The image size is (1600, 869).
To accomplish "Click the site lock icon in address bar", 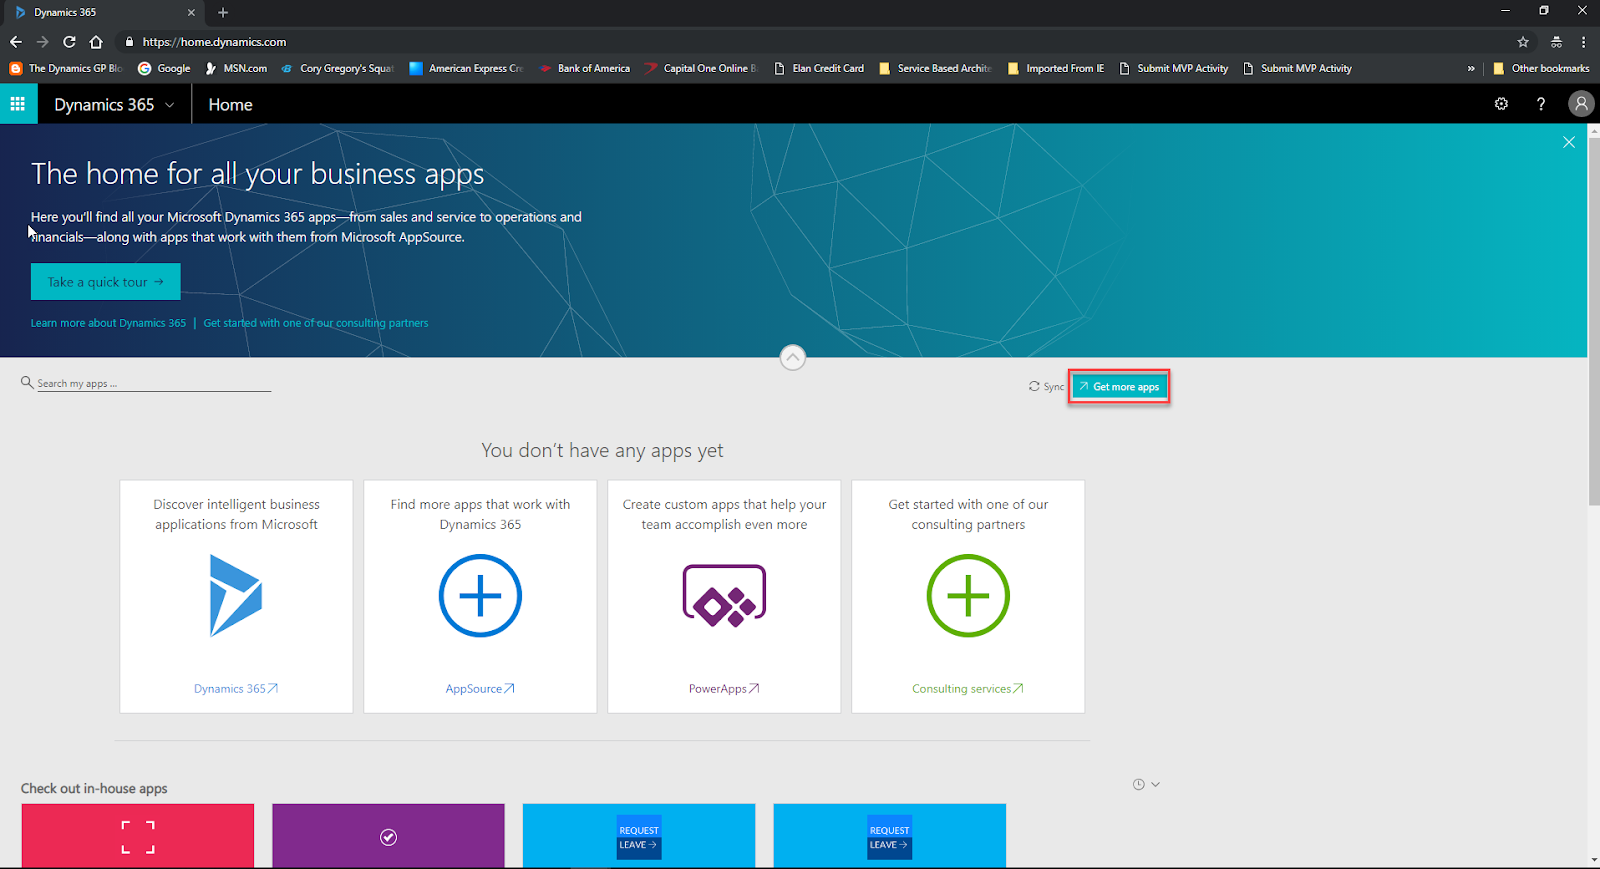I will pyautogui.click(x=129, y=42).
